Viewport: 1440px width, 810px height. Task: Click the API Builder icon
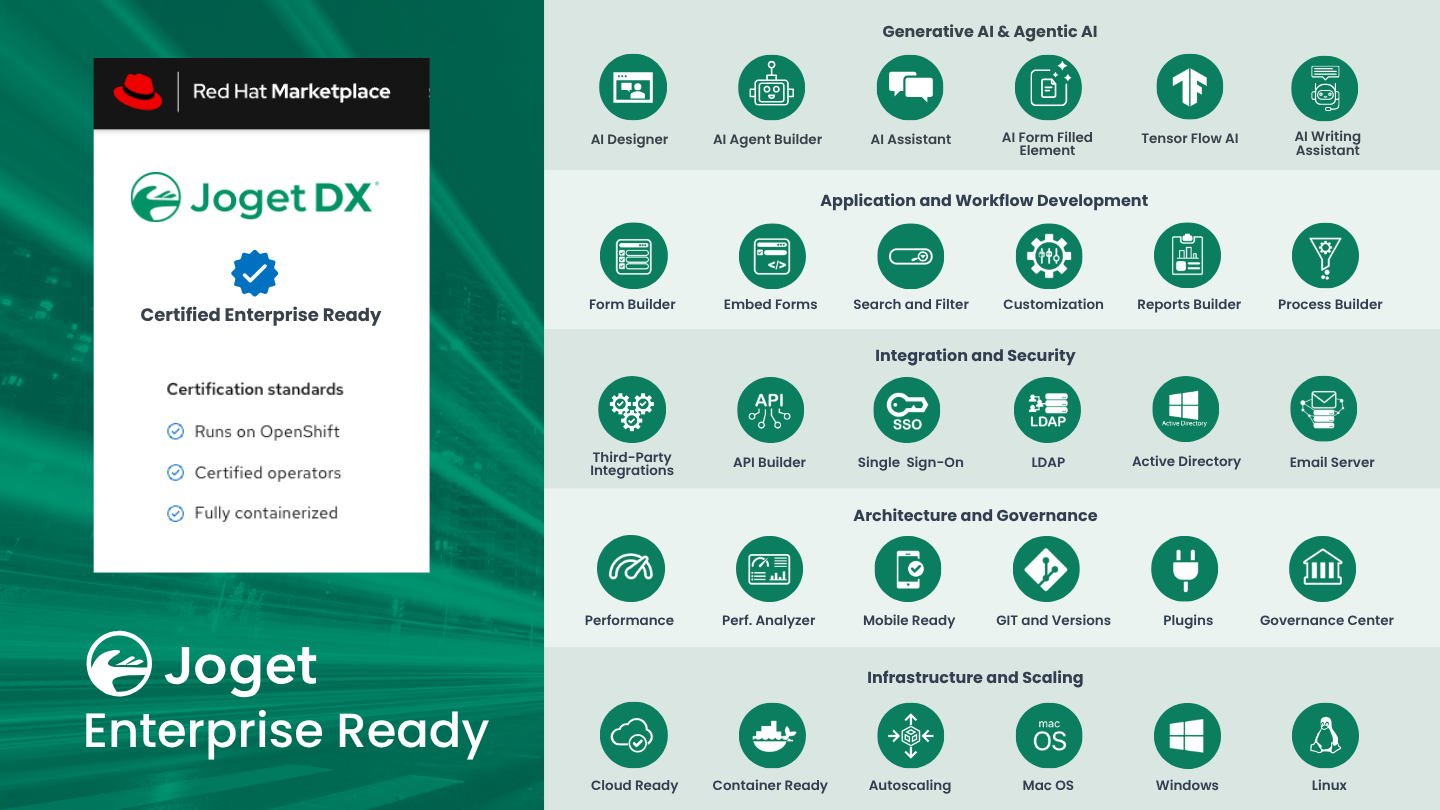(770, 410)
